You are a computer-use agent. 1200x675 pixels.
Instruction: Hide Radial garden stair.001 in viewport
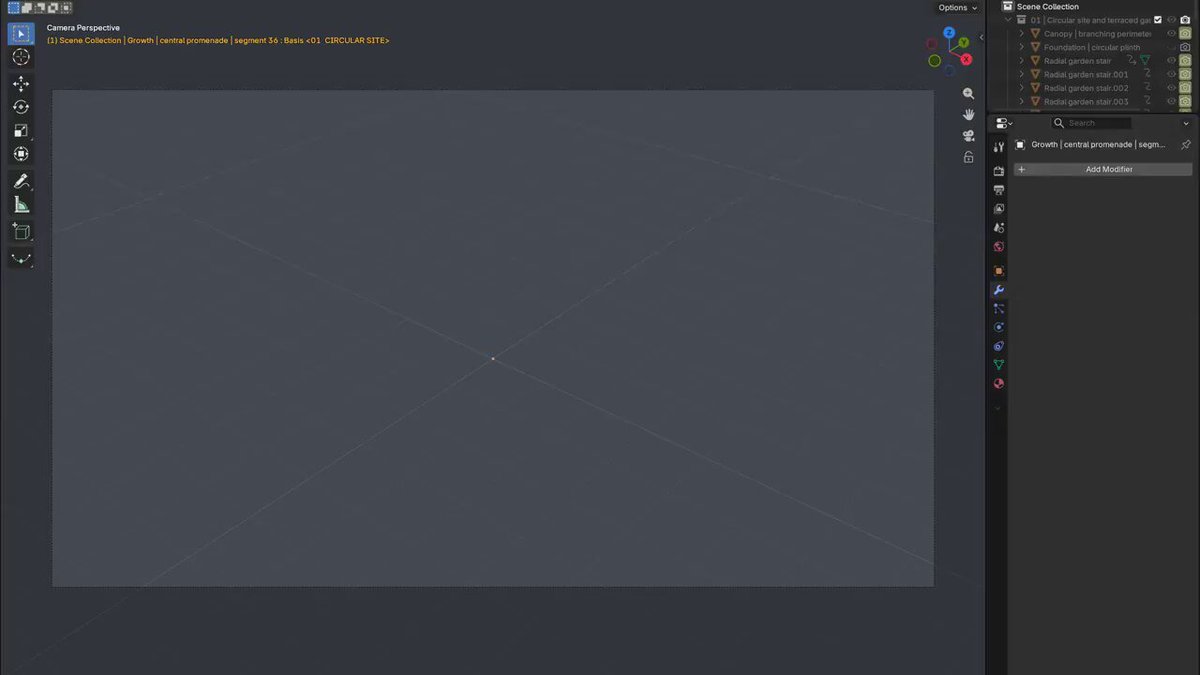pyautogui.click(x=1172, y=74)
